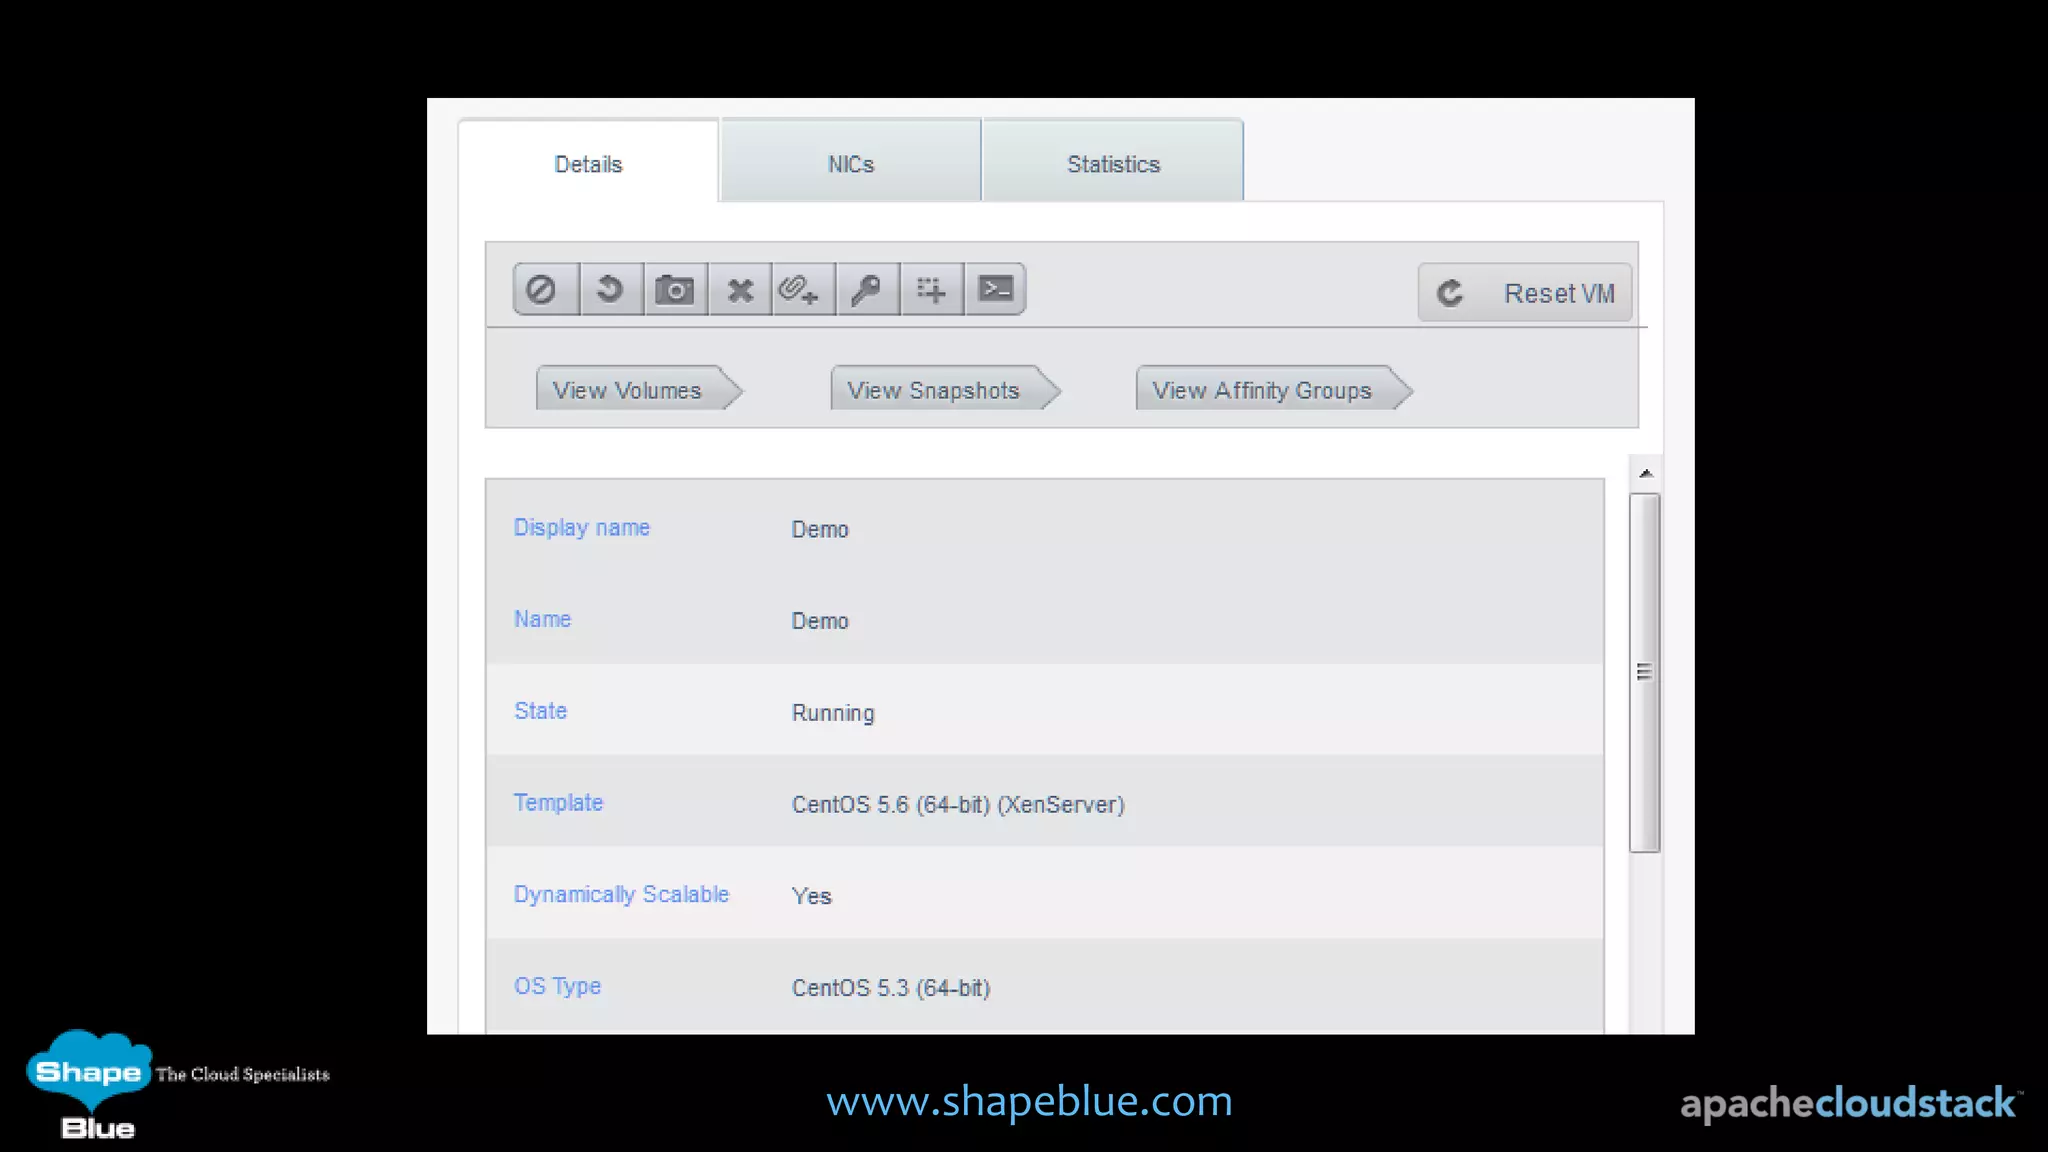Click the Reset Password key icon
The height and width of the screenshot is (1152, 2048).
point(867,290)
